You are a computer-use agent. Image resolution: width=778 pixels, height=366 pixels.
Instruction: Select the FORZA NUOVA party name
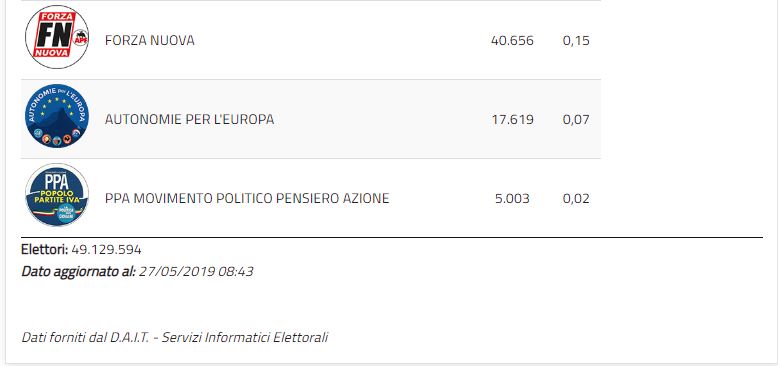tap(149, 40)
